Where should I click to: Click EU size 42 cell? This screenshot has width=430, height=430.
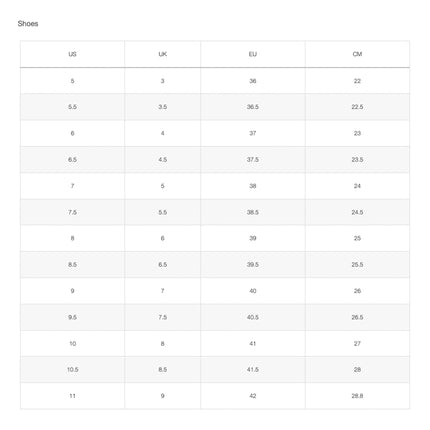click(253, 396)
